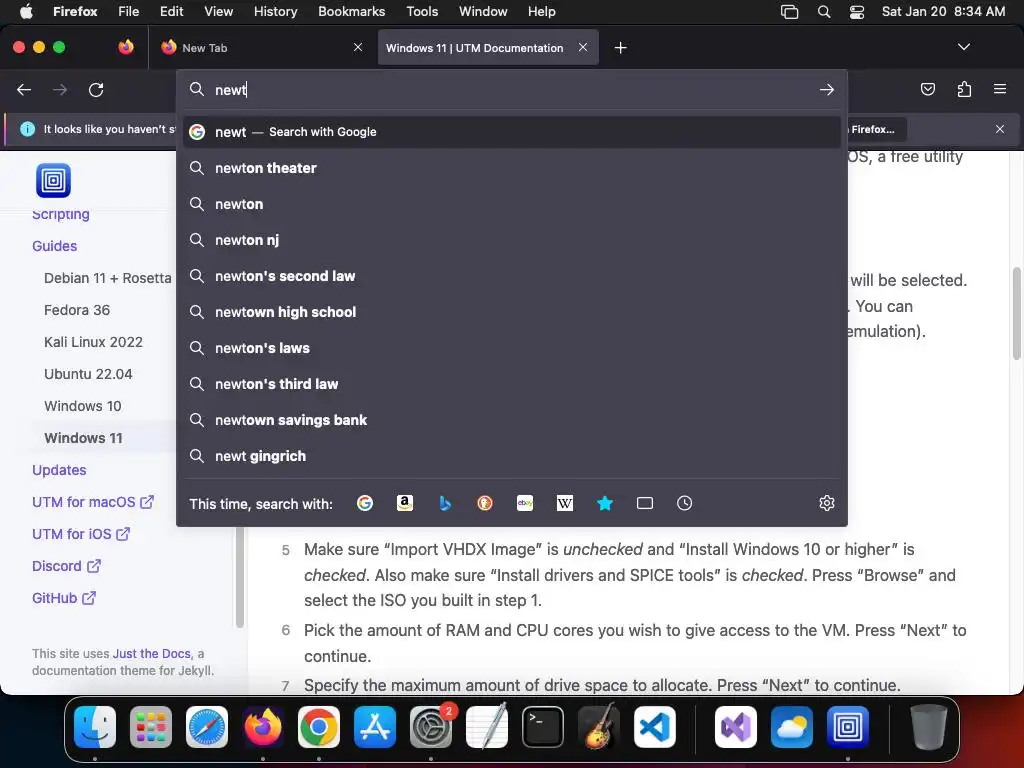The width and height of the screenshot is (1024, 768).
Task: Open the Kali Linux 2022 guide
Action: [93, 342]
